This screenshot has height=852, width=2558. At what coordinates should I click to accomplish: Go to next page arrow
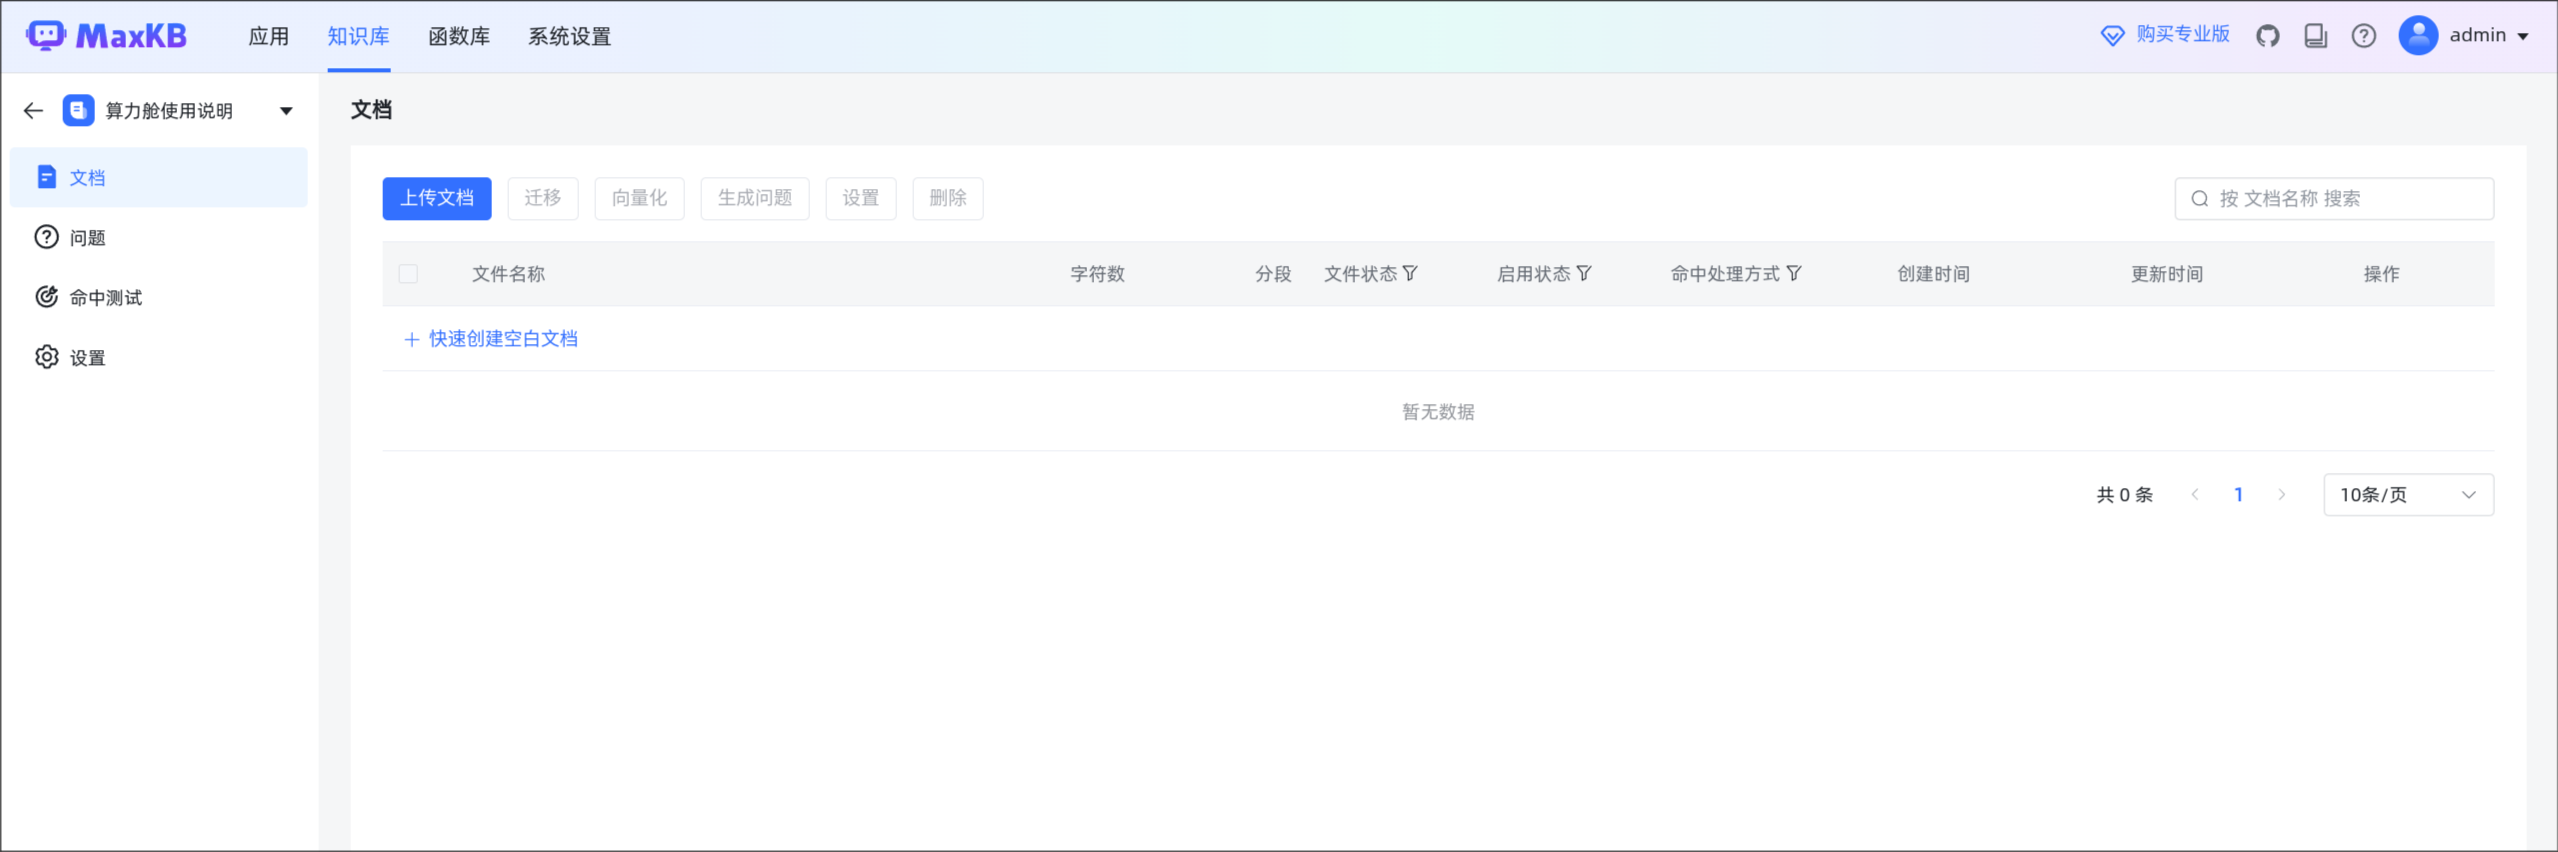[x=2282, y=494]
